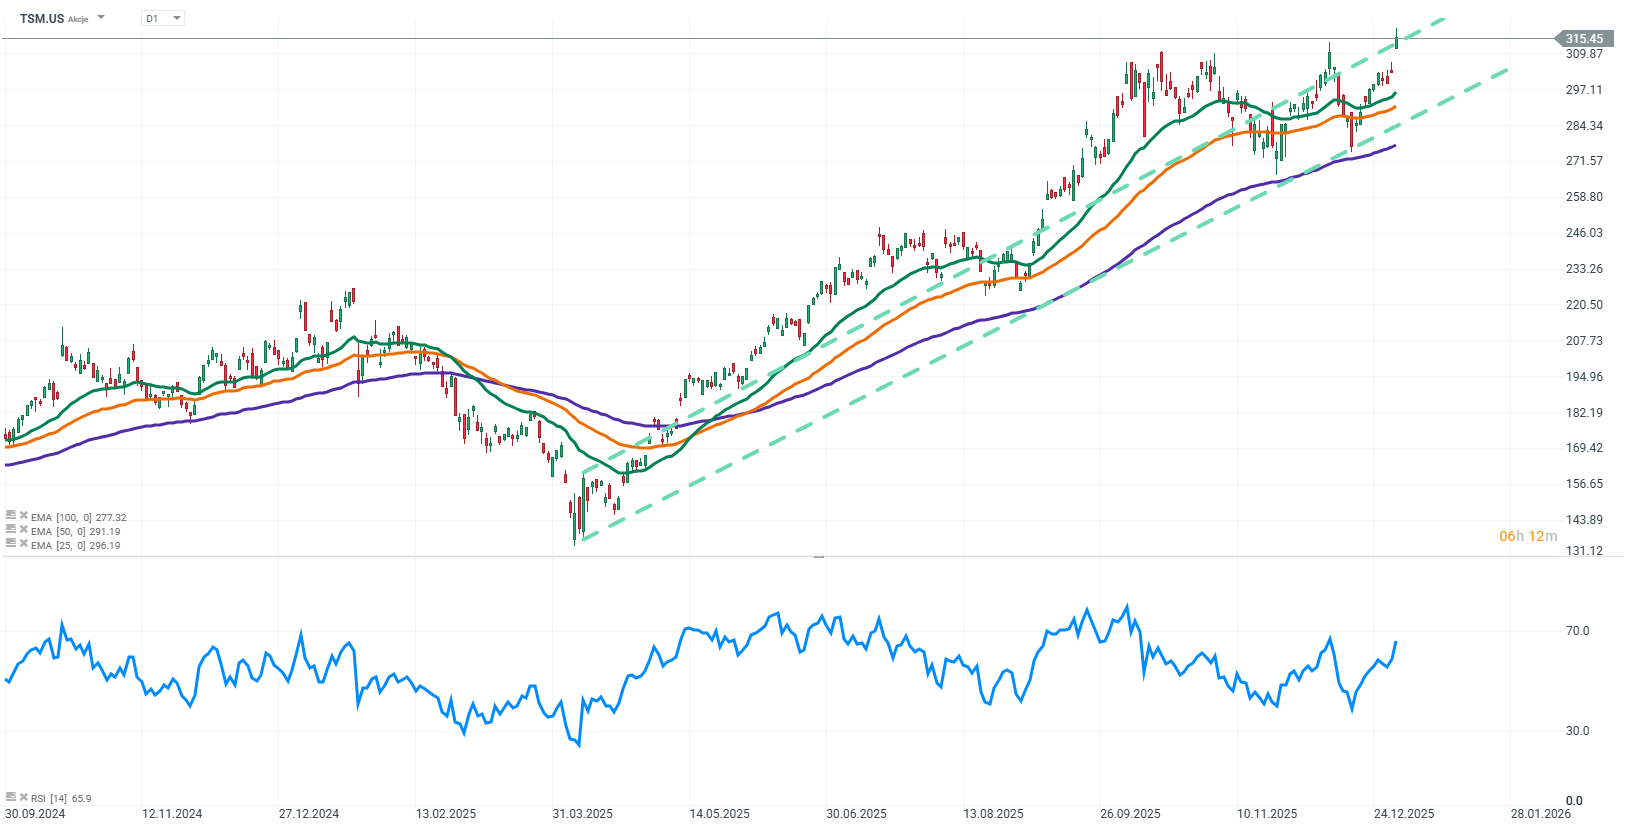Viewport: 1626px width, 831px height.
Task: Remove the EMA 50 indicator
Action: [x=23, y=530]
